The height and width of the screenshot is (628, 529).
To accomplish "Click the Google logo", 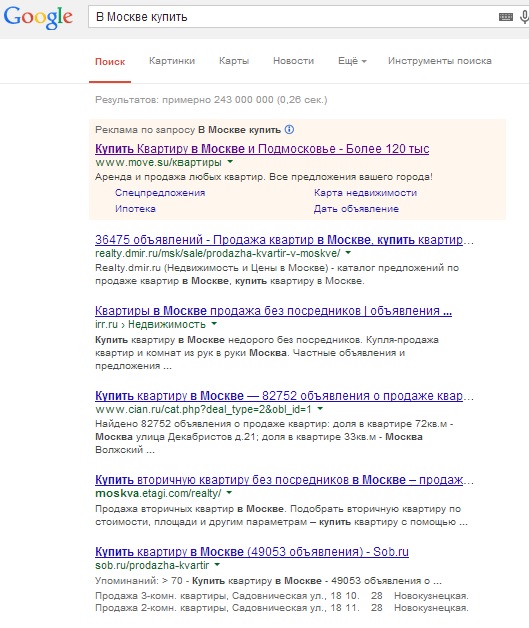I will click(38, 18).
